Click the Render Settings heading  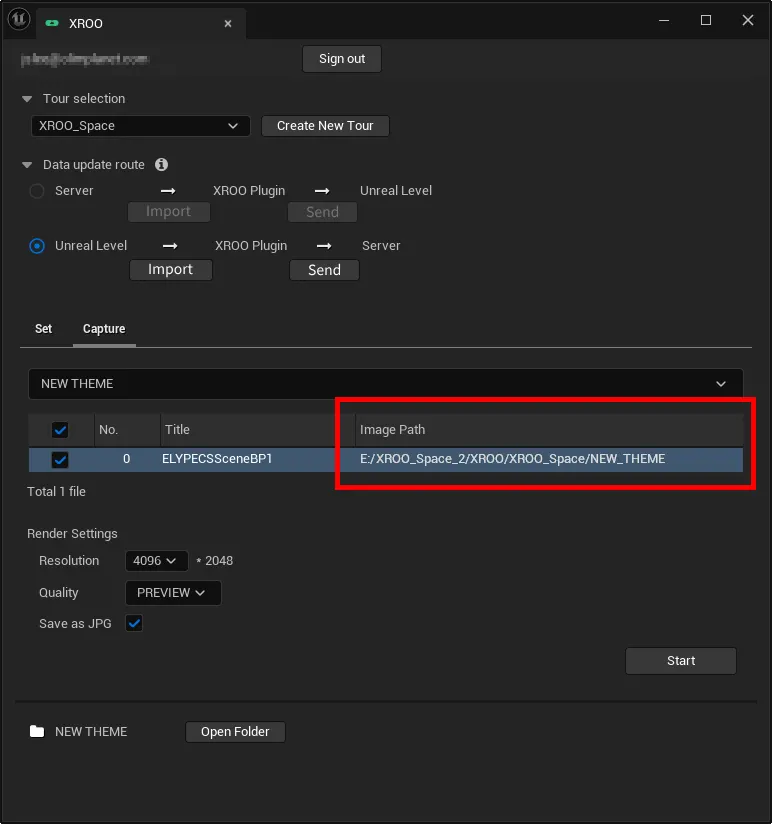(72, 534)
